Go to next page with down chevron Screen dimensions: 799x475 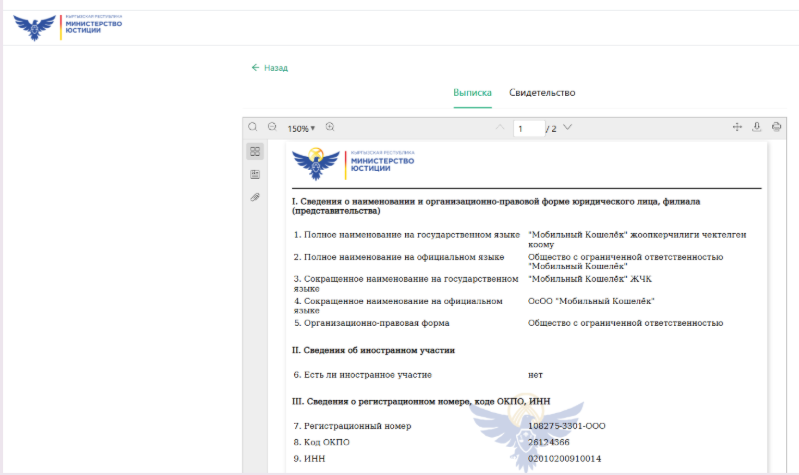click(x=568, y=128)
